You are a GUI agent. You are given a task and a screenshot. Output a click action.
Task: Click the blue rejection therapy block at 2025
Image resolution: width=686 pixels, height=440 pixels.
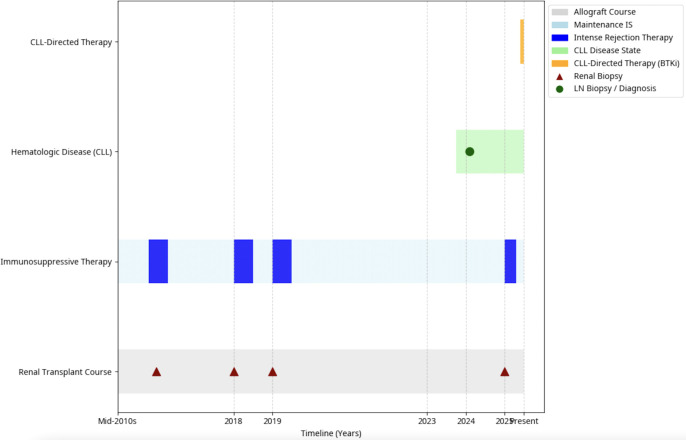point(510,262)
